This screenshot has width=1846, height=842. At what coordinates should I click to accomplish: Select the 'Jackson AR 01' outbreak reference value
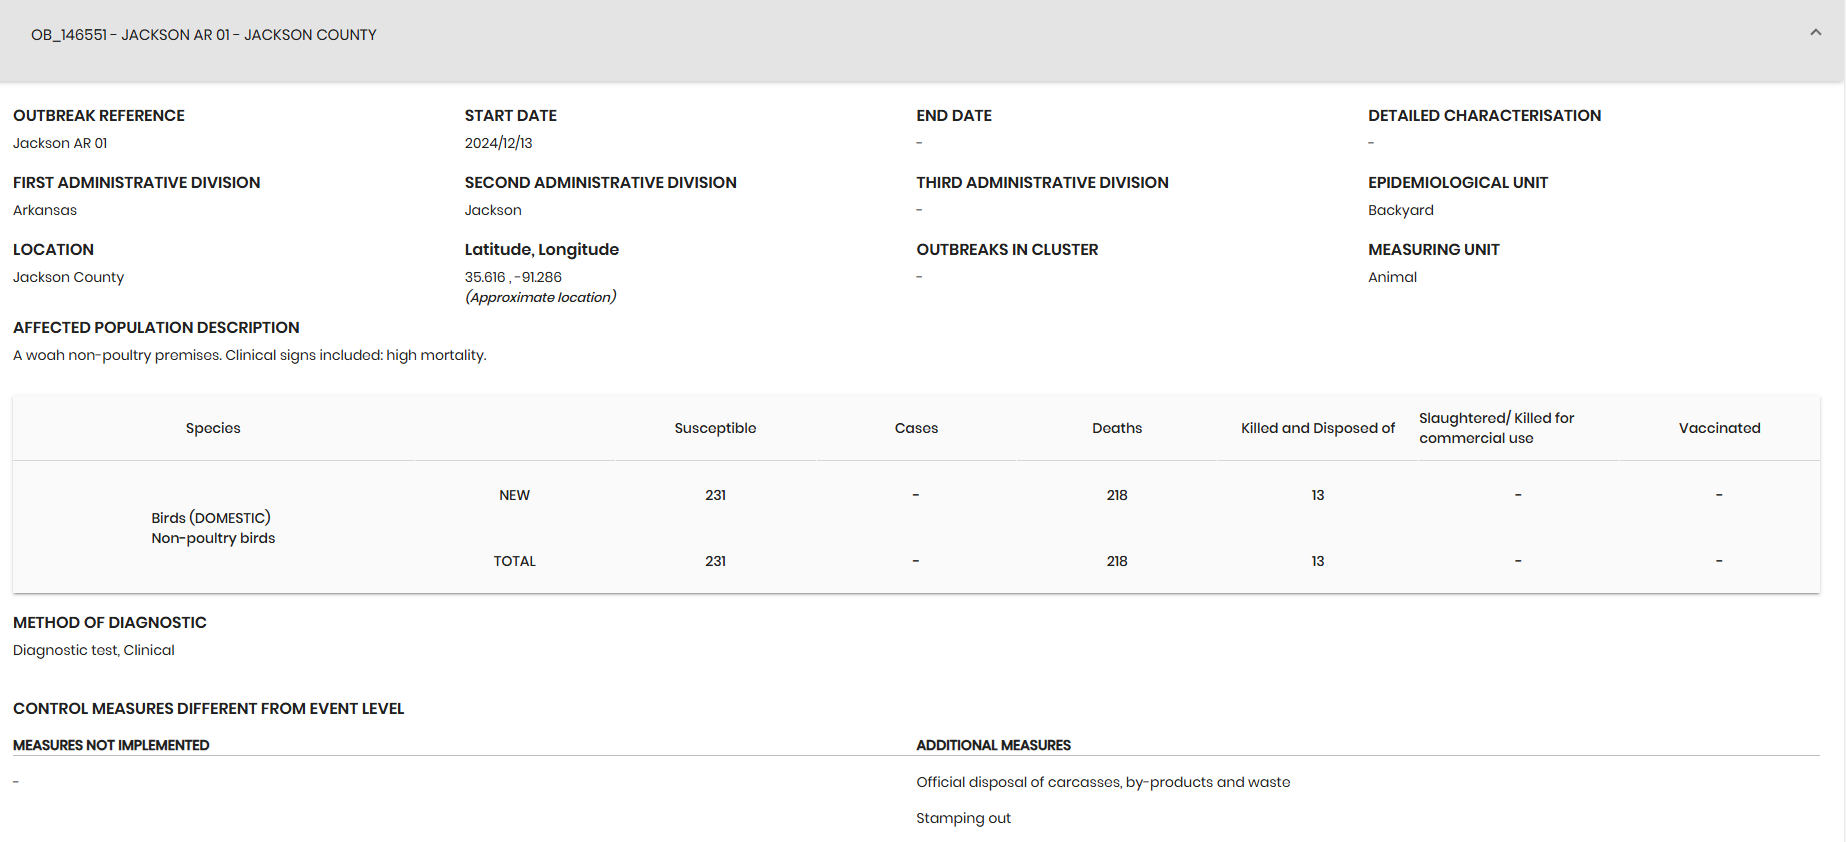click(60, 143)
